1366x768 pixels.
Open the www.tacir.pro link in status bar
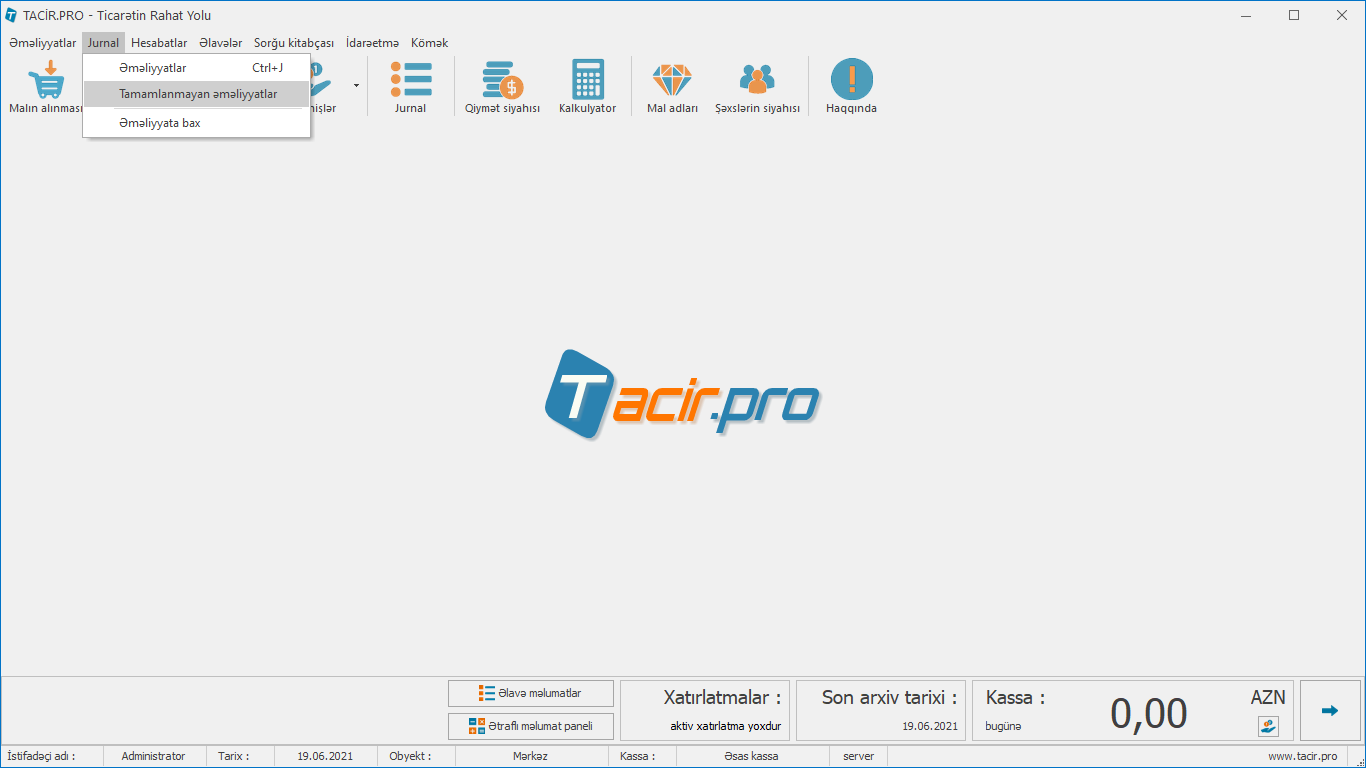[1302, 756]
